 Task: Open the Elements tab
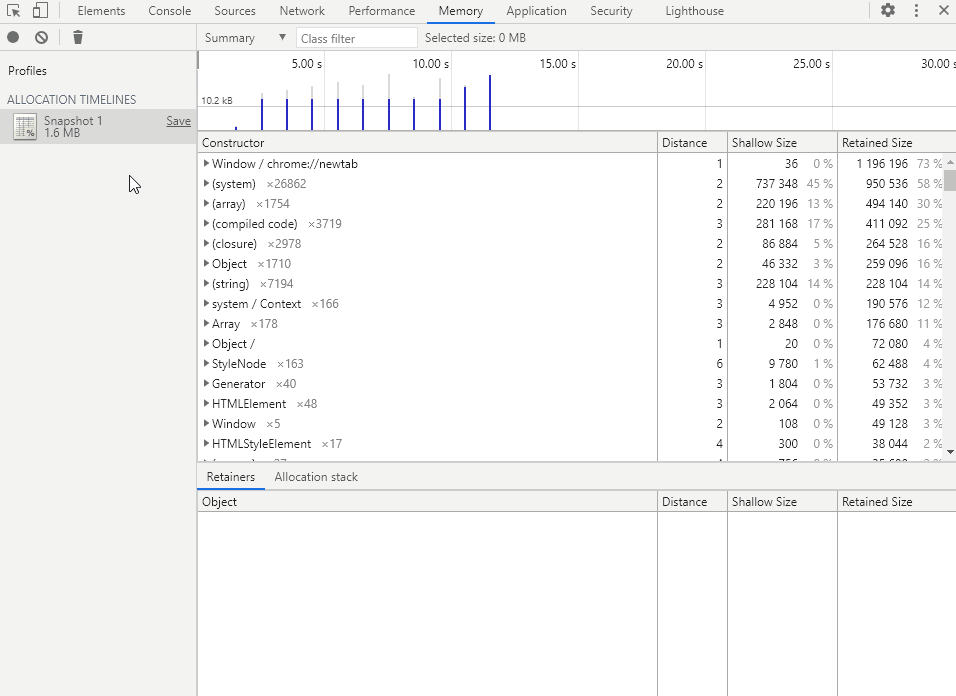click(101, 11)
